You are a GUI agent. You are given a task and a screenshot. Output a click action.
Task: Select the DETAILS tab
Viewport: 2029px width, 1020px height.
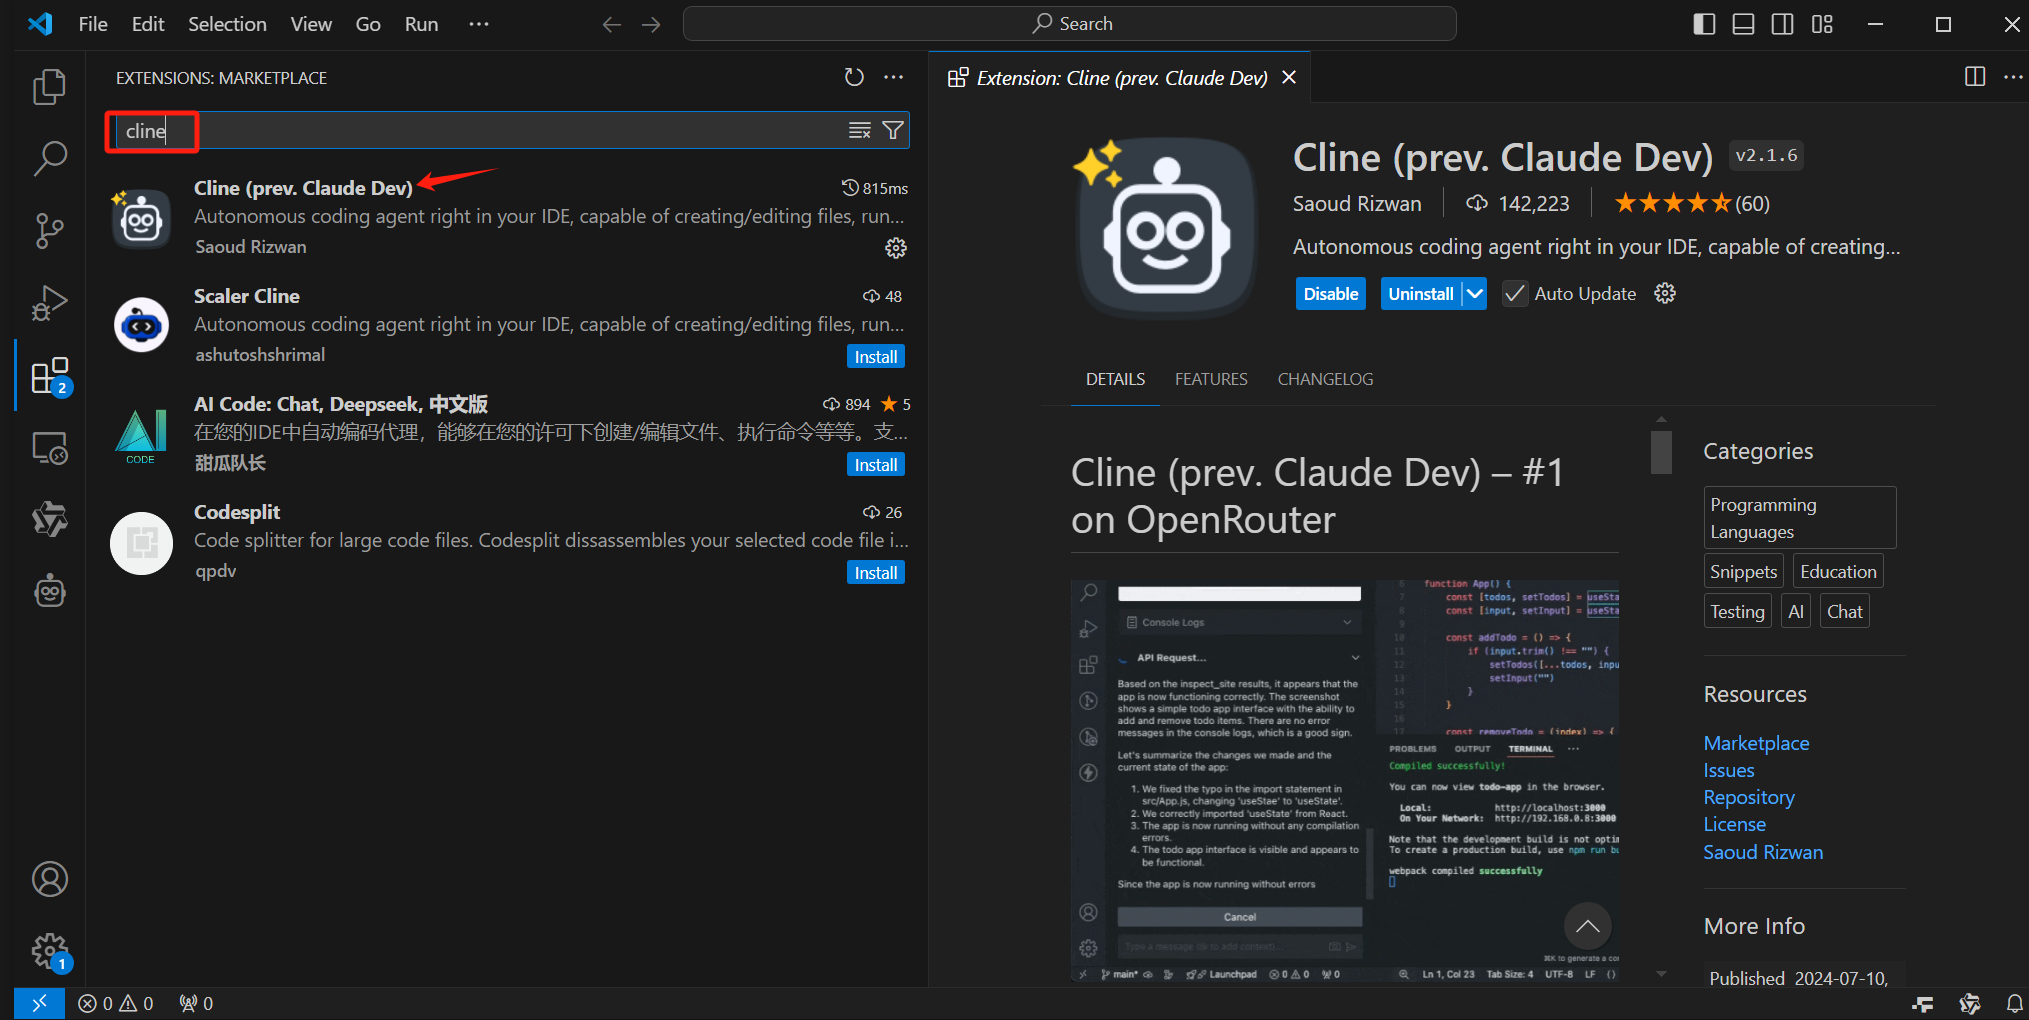coord(1116,379)
